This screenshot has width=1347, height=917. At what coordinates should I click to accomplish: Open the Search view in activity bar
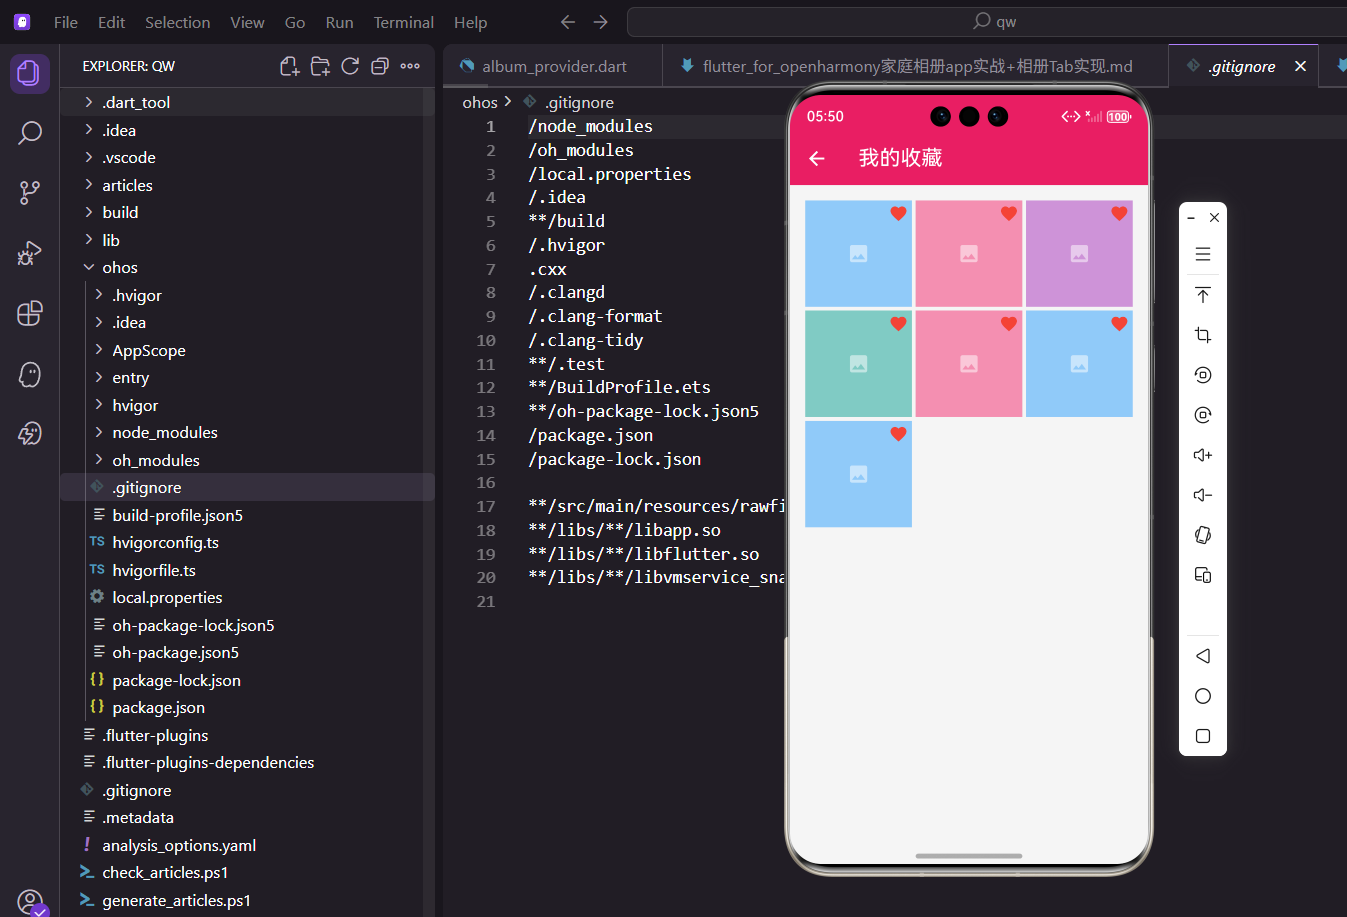(x=30, y=133)
